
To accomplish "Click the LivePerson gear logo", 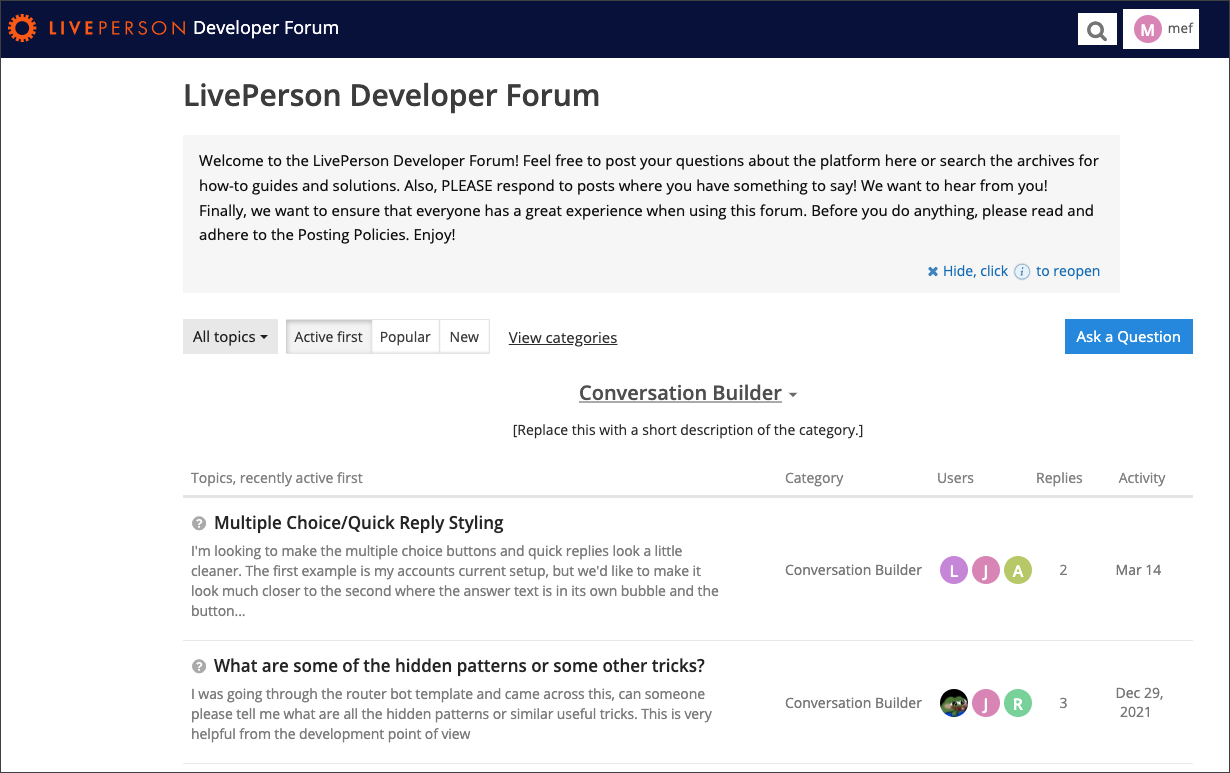I will coord(20,28).
